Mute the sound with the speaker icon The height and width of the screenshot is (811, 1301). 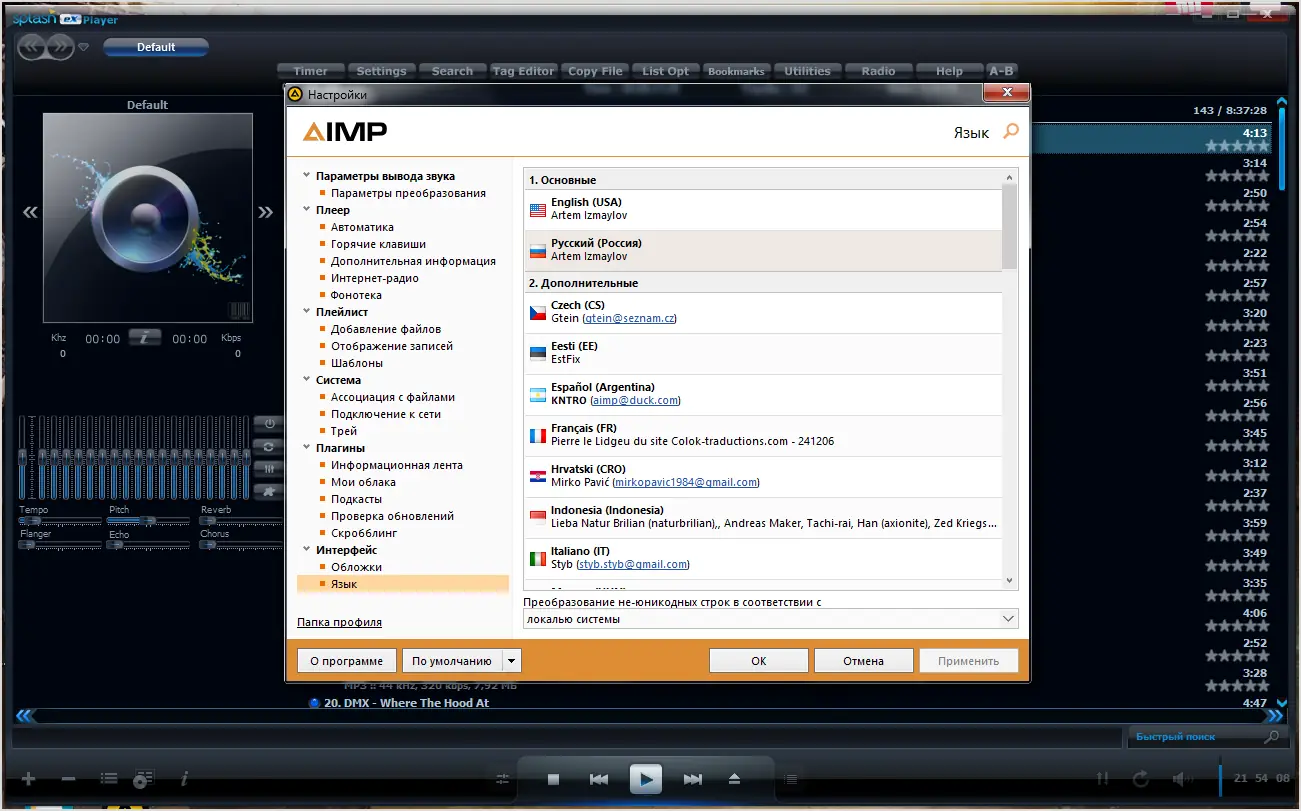click(x=1182, y=779)
